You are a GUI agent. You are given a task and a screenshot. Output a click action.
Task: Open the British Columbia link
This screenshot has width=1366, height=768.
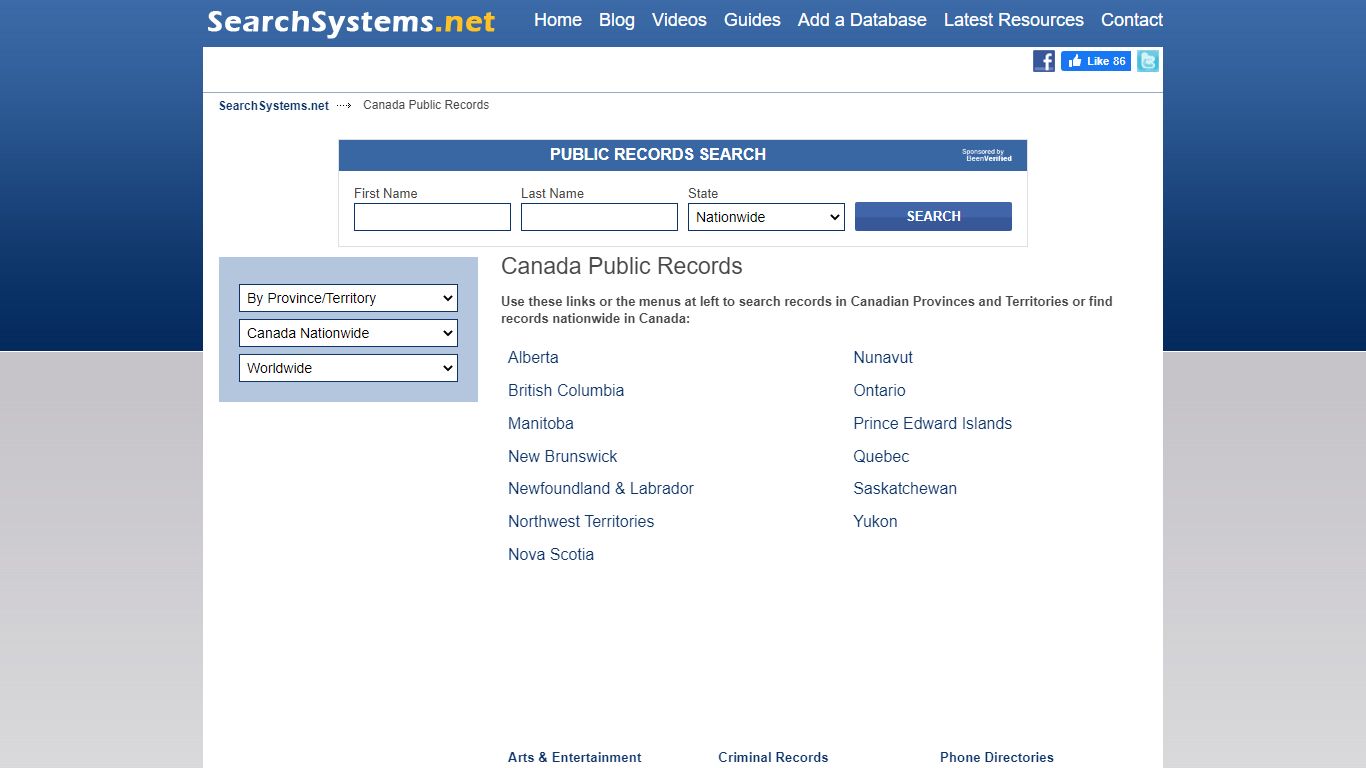click(566, 390)
